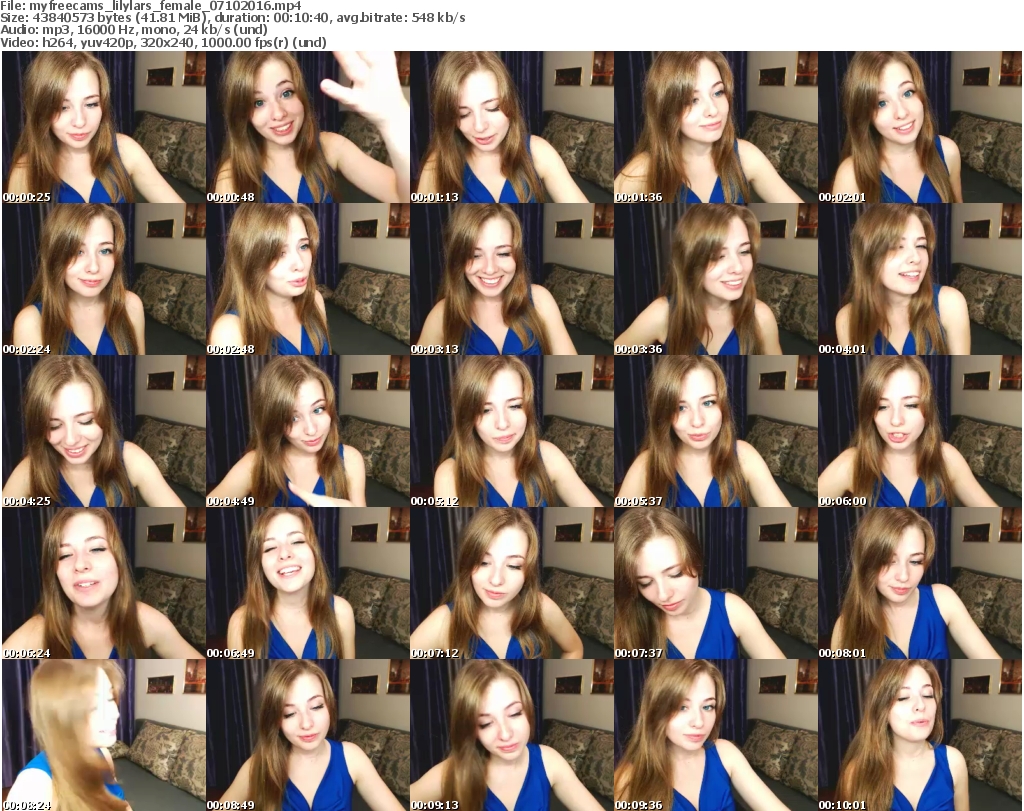Select the thumbnail frame stamped 00:04:49
The height and width of the screenshot is (811, 1024).
click(308, 431)
